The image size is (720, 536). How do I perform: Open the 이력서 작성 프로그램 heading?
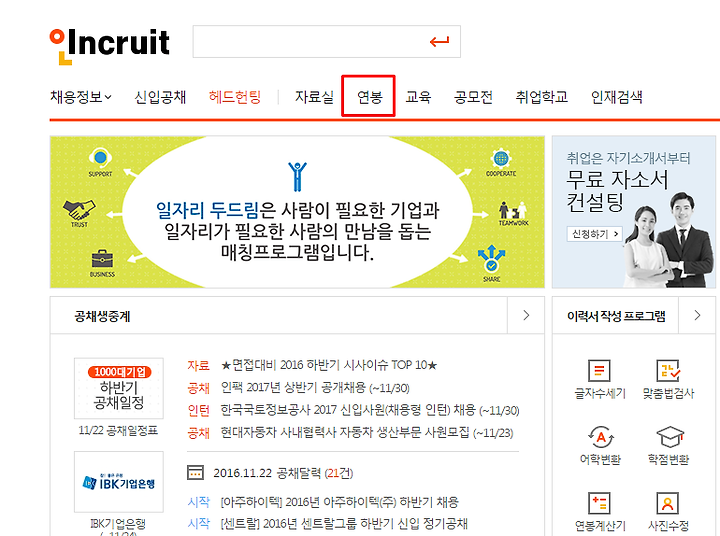tap(616, 316)
